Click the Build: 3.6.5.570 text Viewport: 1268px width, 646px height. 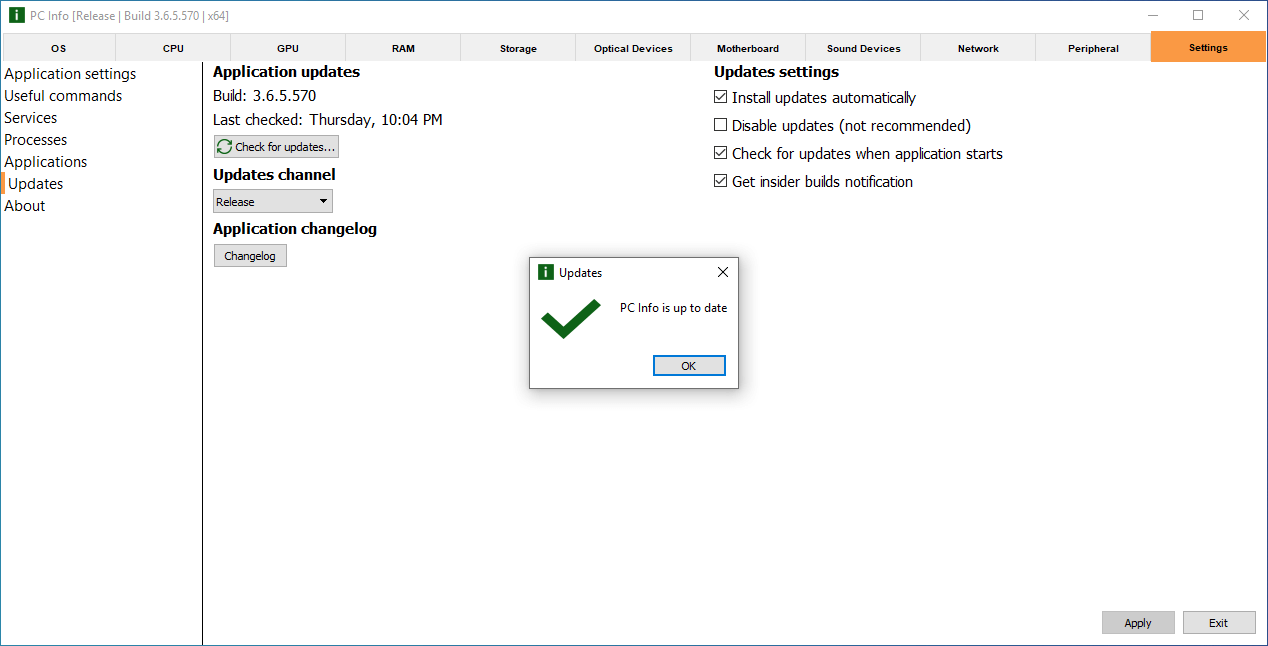265,96
